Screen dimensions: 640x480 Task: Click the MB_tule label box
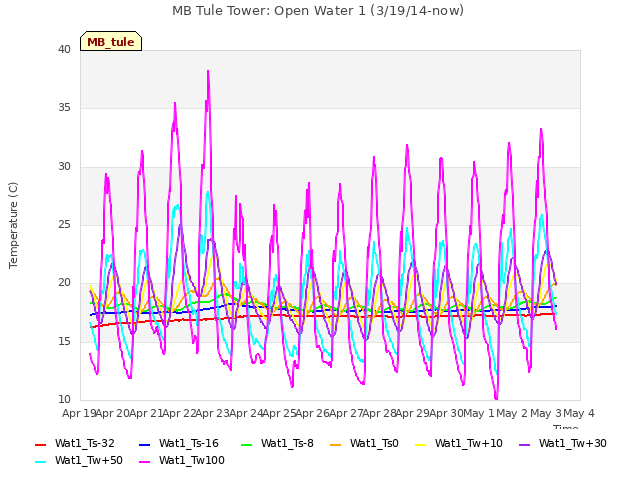point(111,41)
